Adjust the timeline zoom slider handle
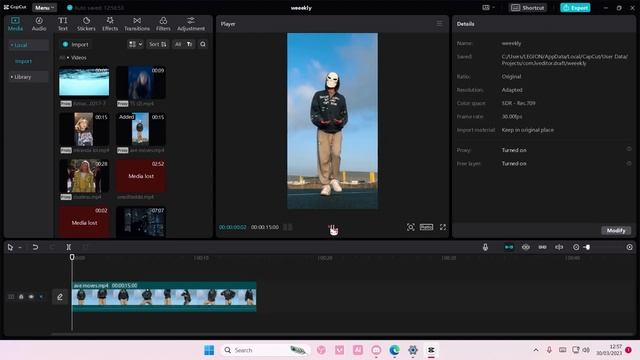The width and height of the screenshot is (640, 360). (x=587, y=247)
